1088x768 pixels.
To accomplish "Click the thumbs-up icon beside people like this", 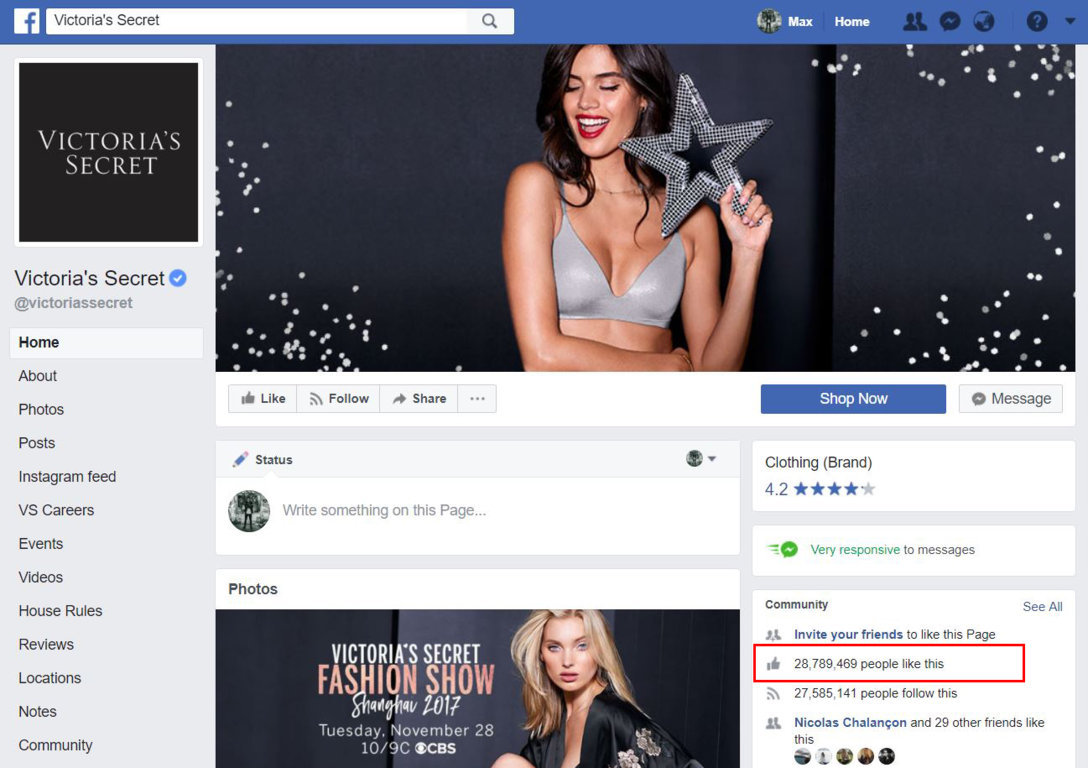I will pos(773,664).
